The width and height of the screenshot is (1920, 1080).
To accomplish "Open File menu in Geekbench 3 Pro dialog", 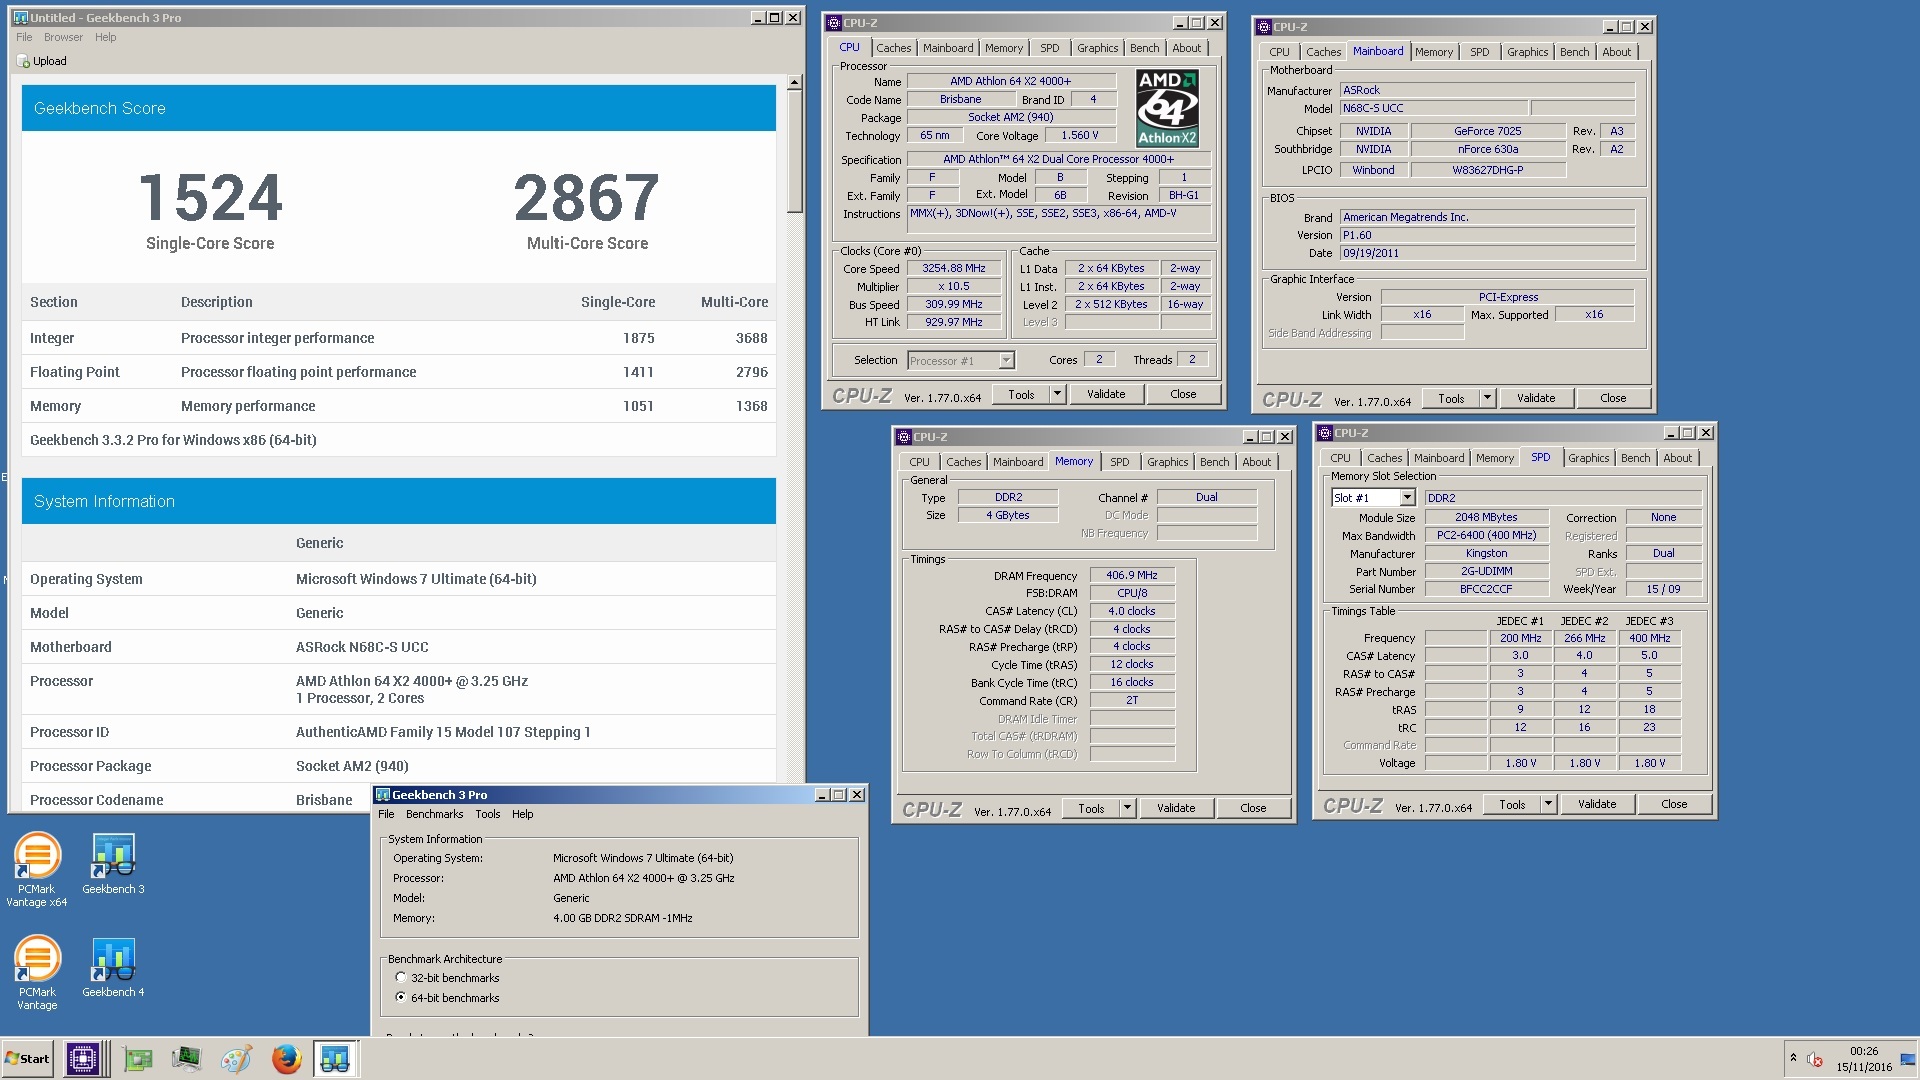I will [386, 814].
